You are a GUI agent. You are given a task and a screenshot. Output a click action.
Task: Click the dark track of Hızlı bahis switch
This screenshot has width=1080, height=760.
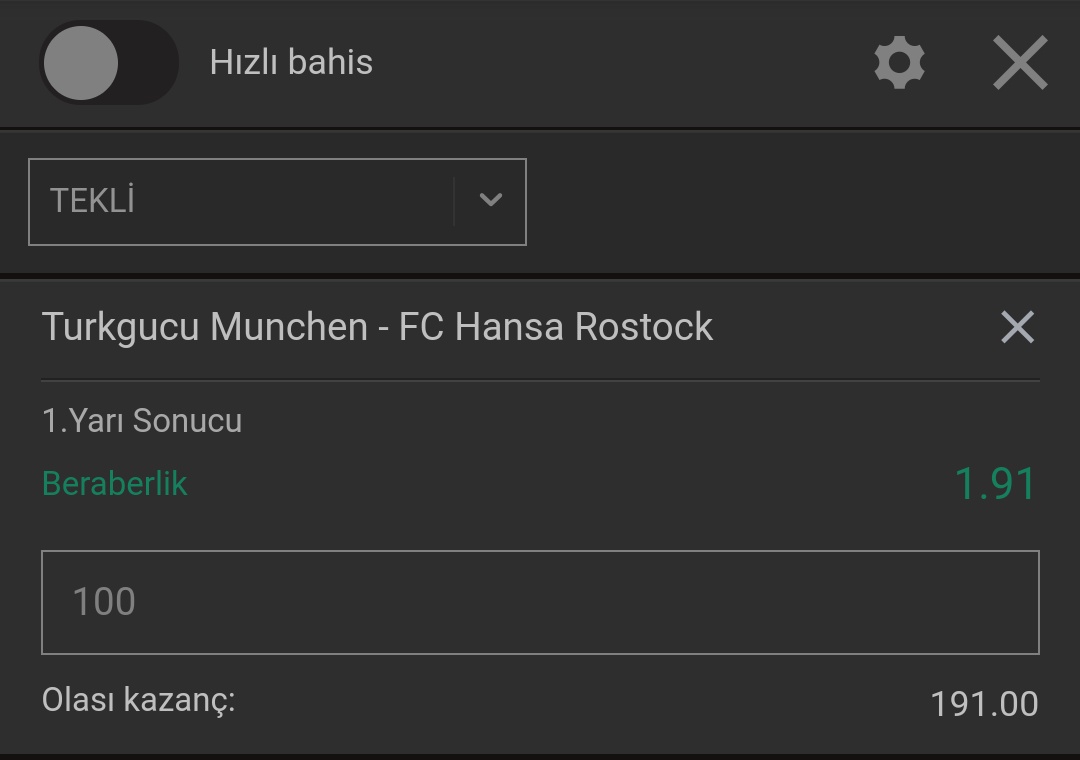point(148,63)
